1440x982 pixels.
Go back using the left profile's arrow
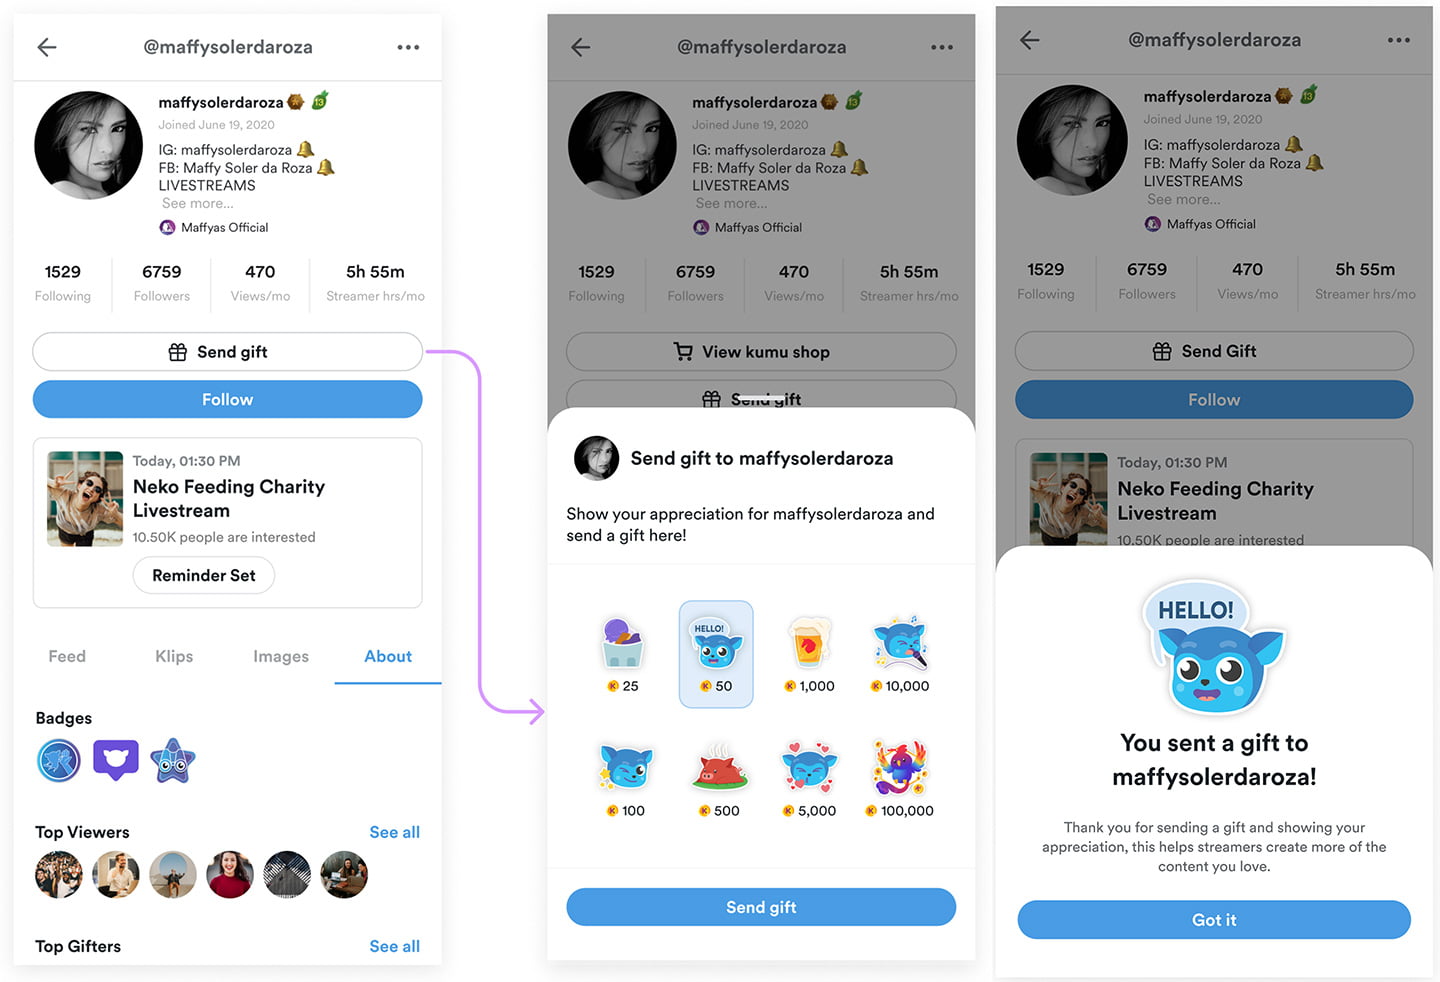[x=47, y=47]
